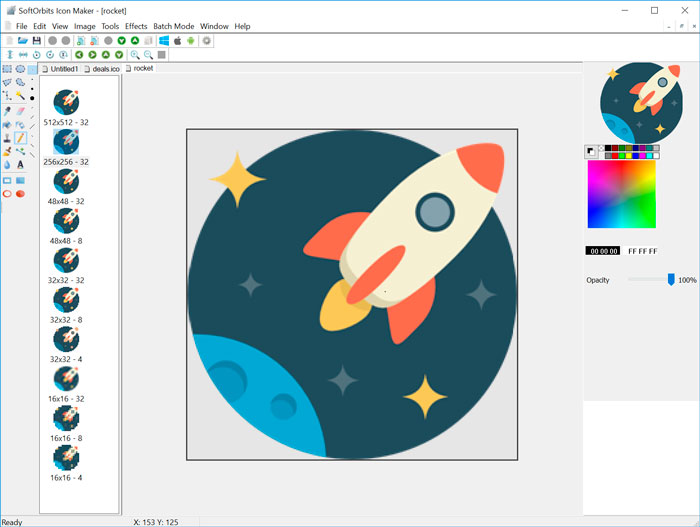Select the Magic Wand tool
700x527 pixels.
coord(20,96)
